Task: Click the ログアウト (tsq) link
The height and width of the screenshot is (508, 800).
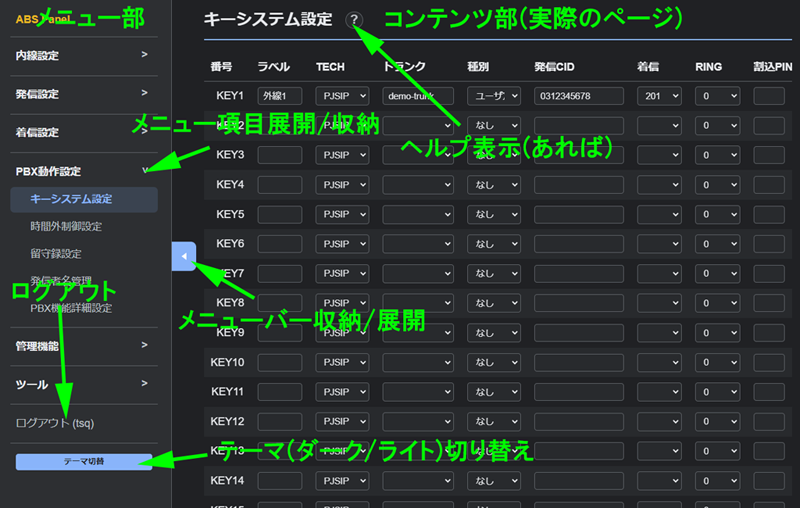Action: 55,423
